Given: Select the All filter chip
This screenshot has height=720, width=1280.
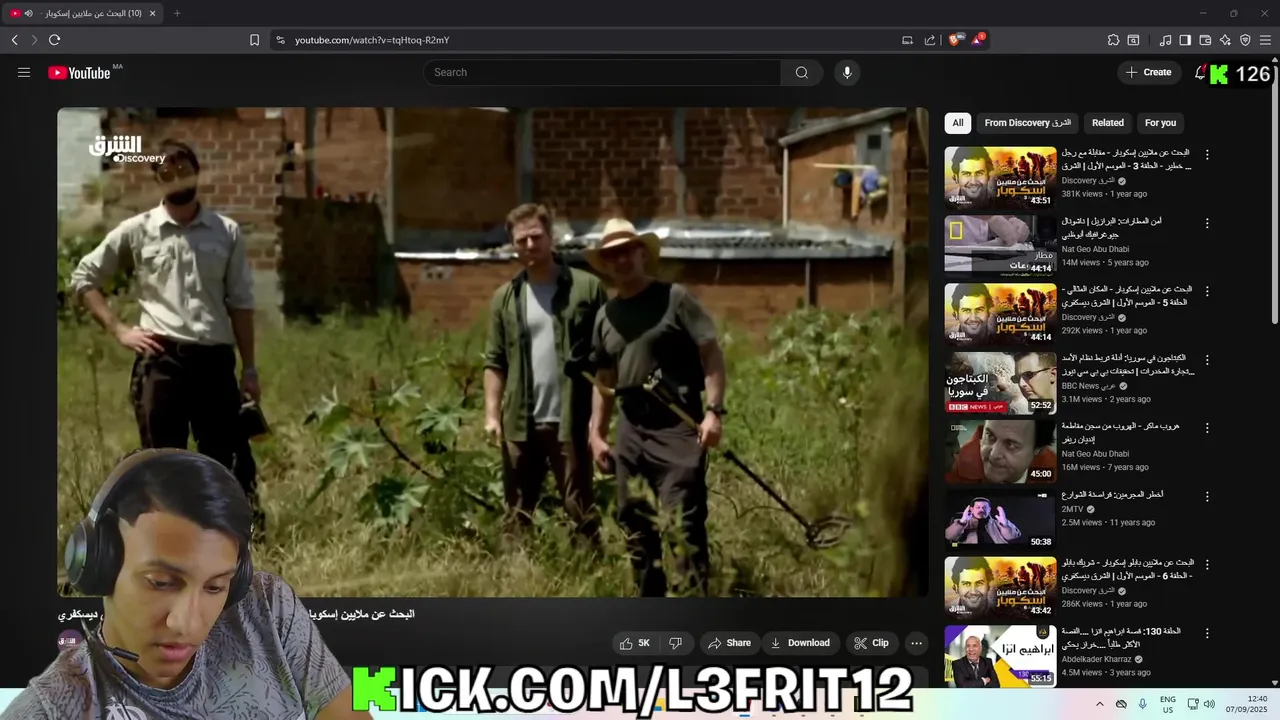Looking at the screenshot, I should (x=958, y=123).
